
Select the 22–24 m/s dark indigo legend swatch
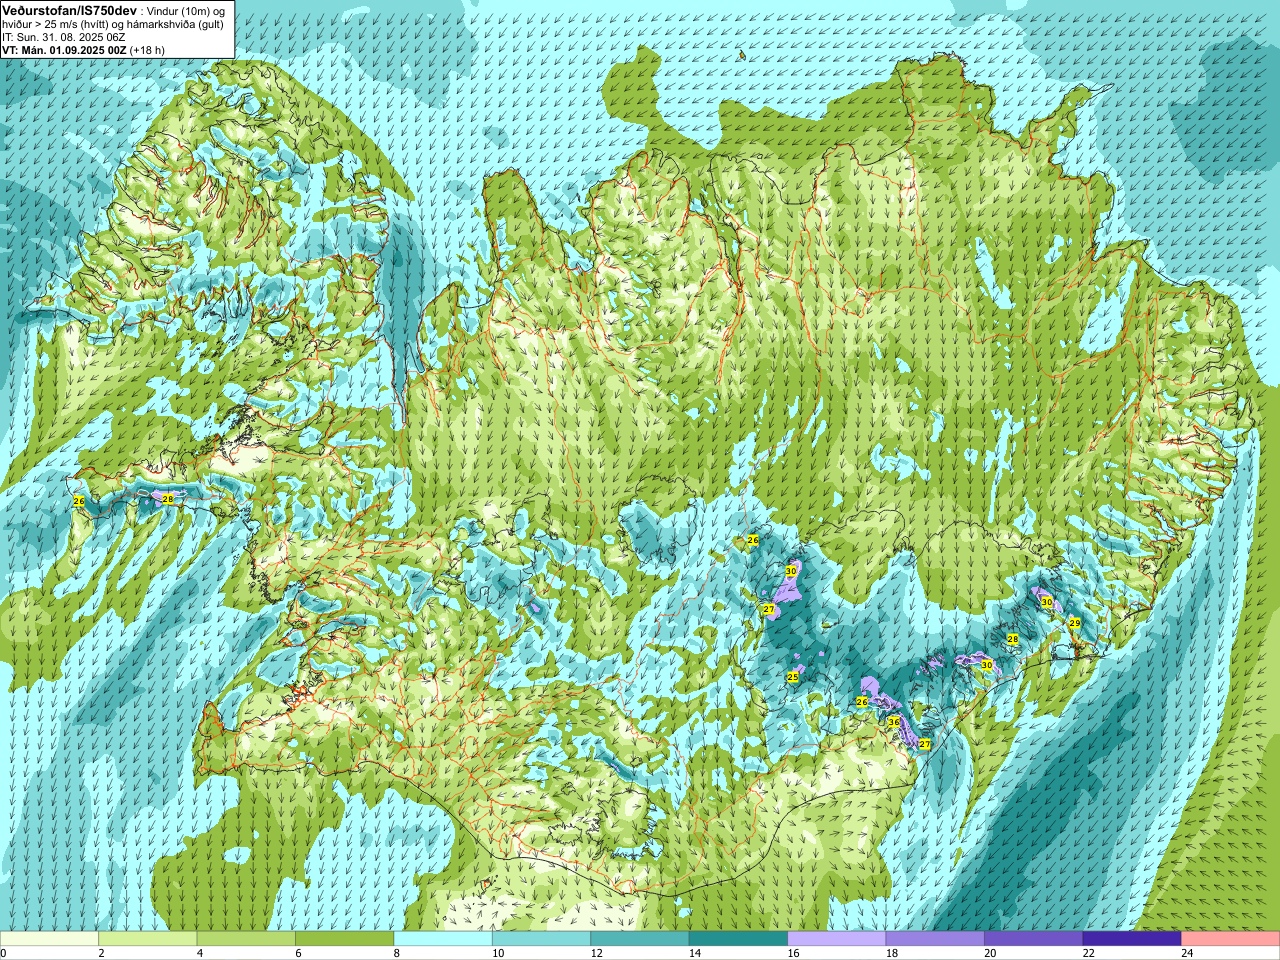[1133, 939]
